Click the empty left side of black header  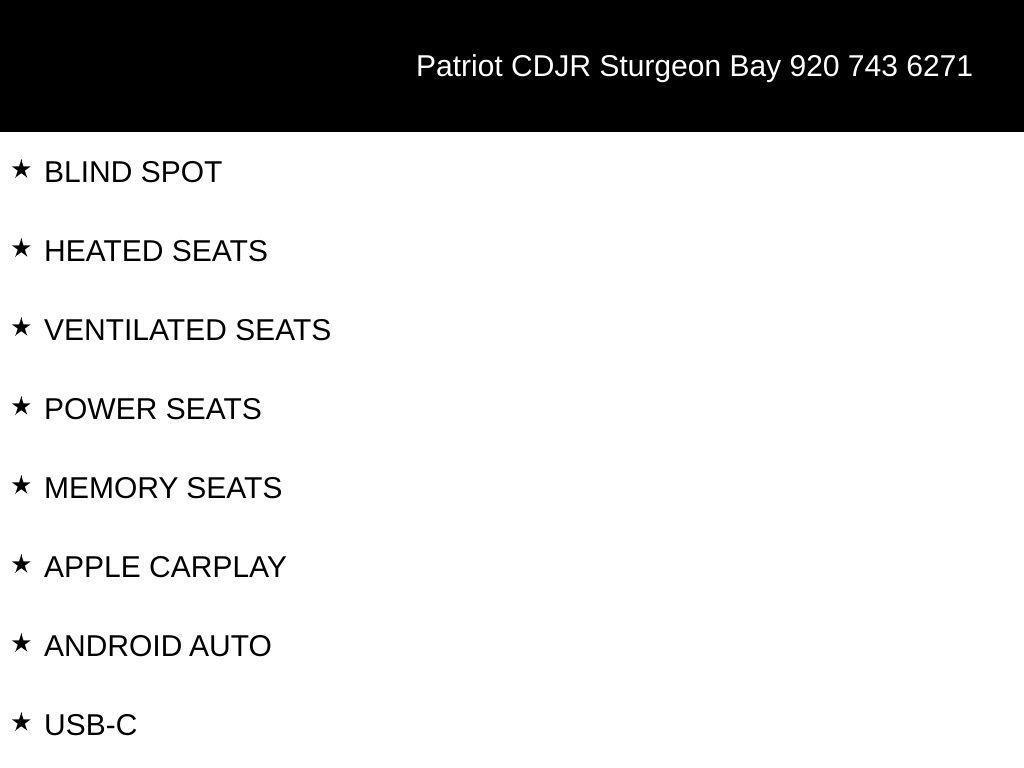pos(196,66)
